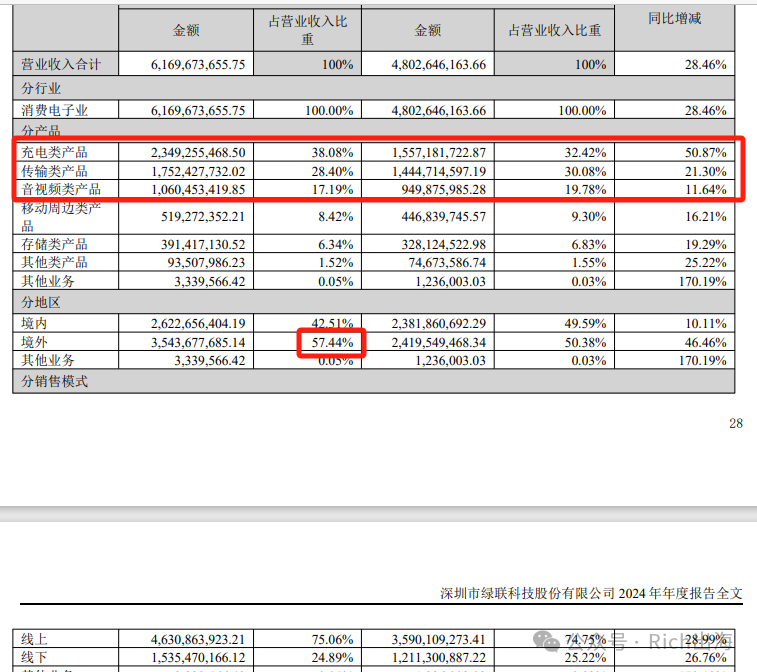Select the 25.22% growth cell for 其他类产品
Viewport: 757px width, 672px height.
(x=706, y=263)
